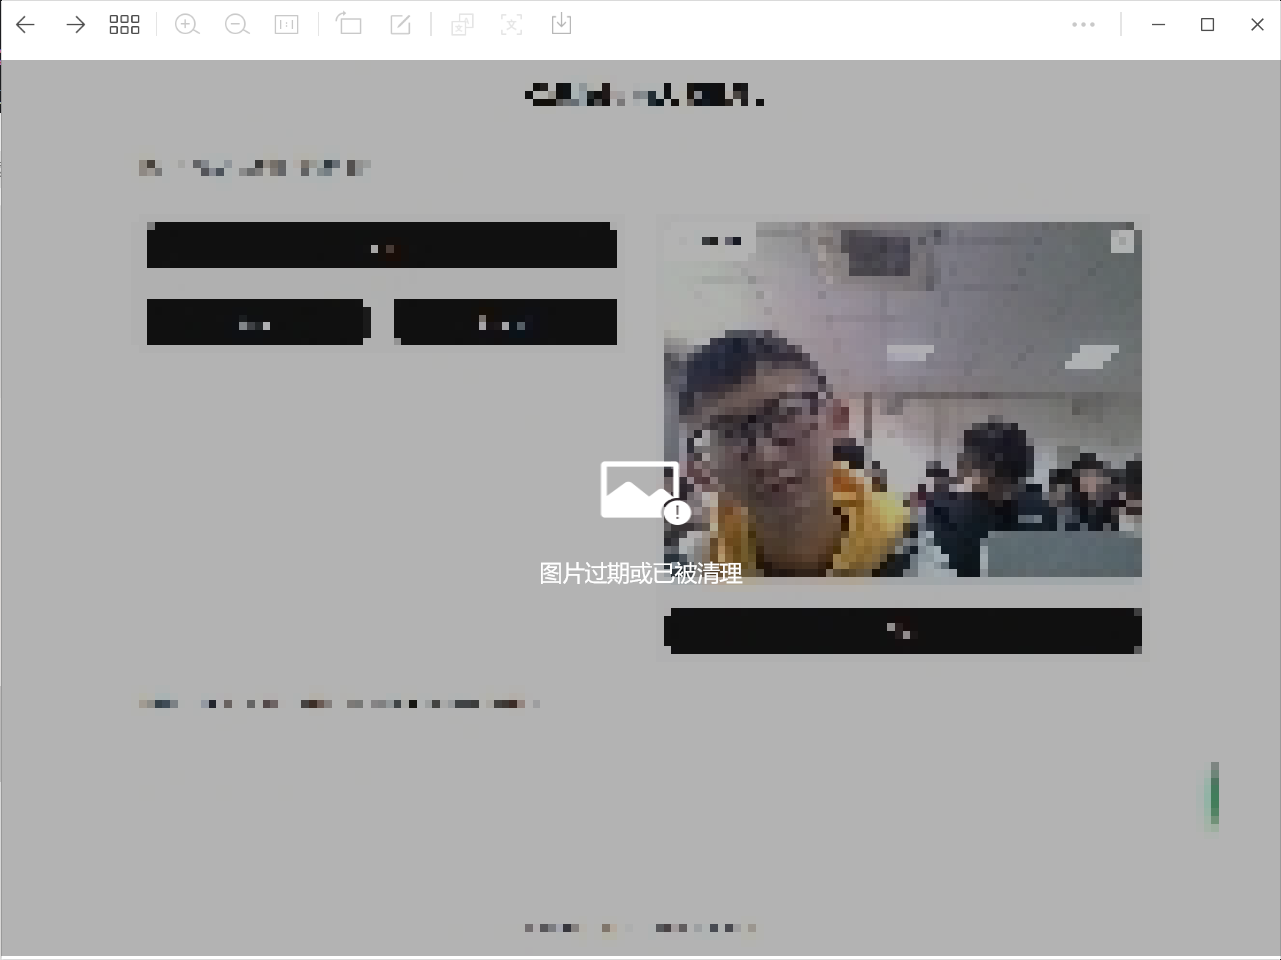Image resolution: width=1281 pixels, height=960 pixels.
Task: Click the blurred webcam preview thumbnail
Action: [903, 400]
